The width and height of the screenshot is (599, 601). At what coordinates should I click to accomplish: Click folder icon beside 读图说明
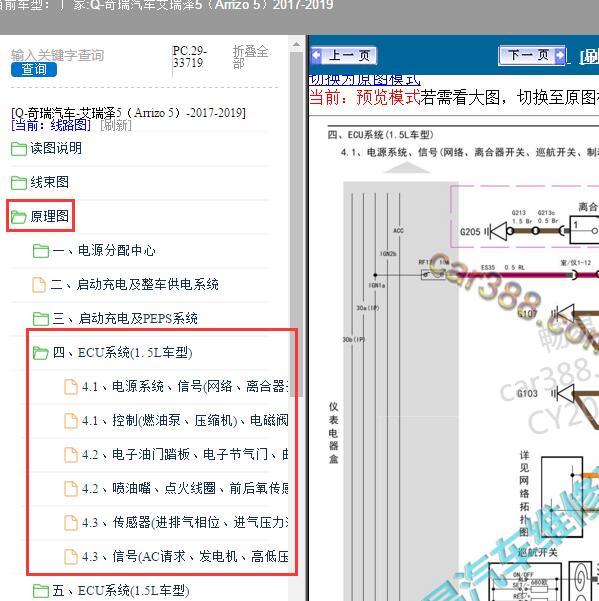(x=19, y=149)
